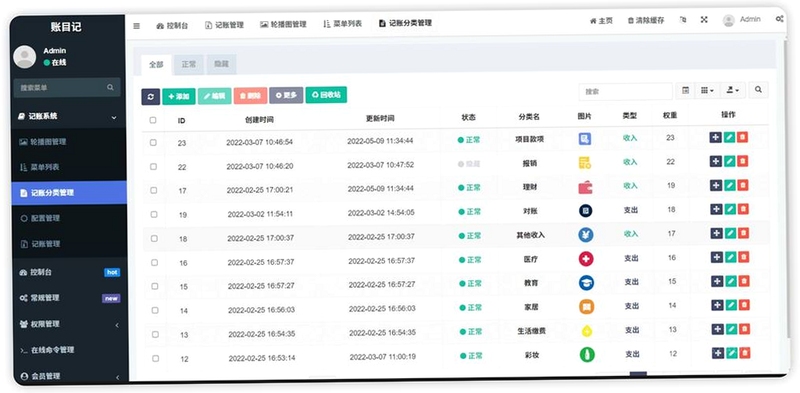Click the 主页 link in the top bar
800x393 pixels.
601,21
